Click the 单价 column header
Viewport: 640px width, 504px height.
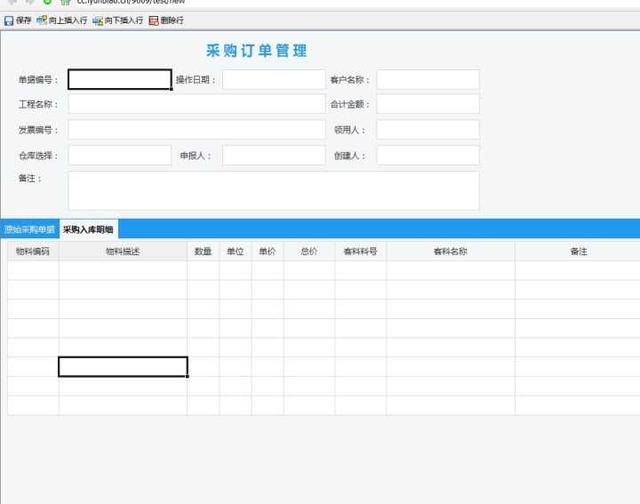(x=267, y=251)
